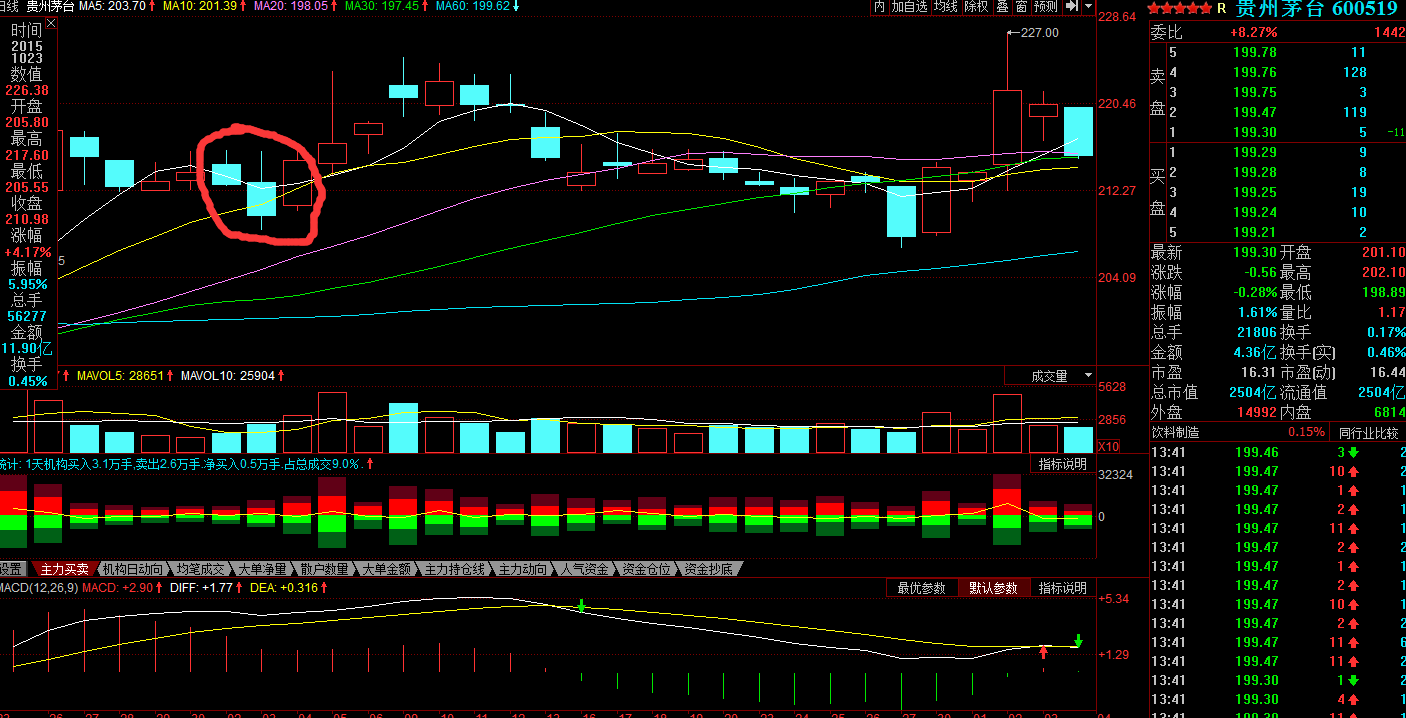Click the MA30: 197.45 indicator label

tap(384, 6)
